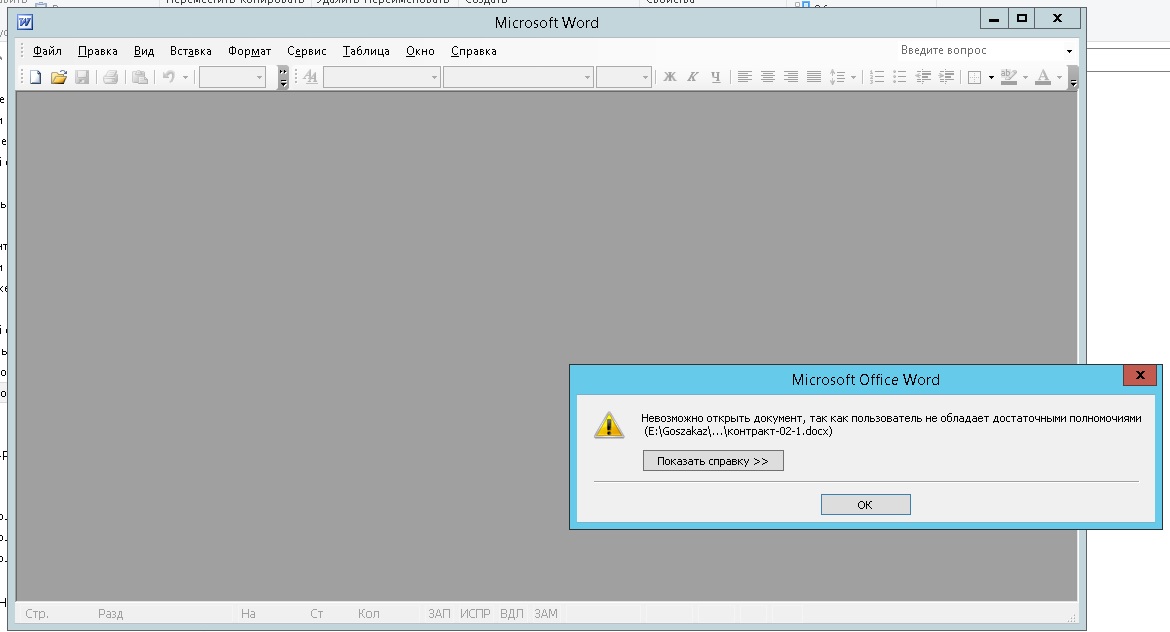This screenshot has height=632, width=1170.
Task: Click the Стр. page status entry
Action: coord(37,613)
